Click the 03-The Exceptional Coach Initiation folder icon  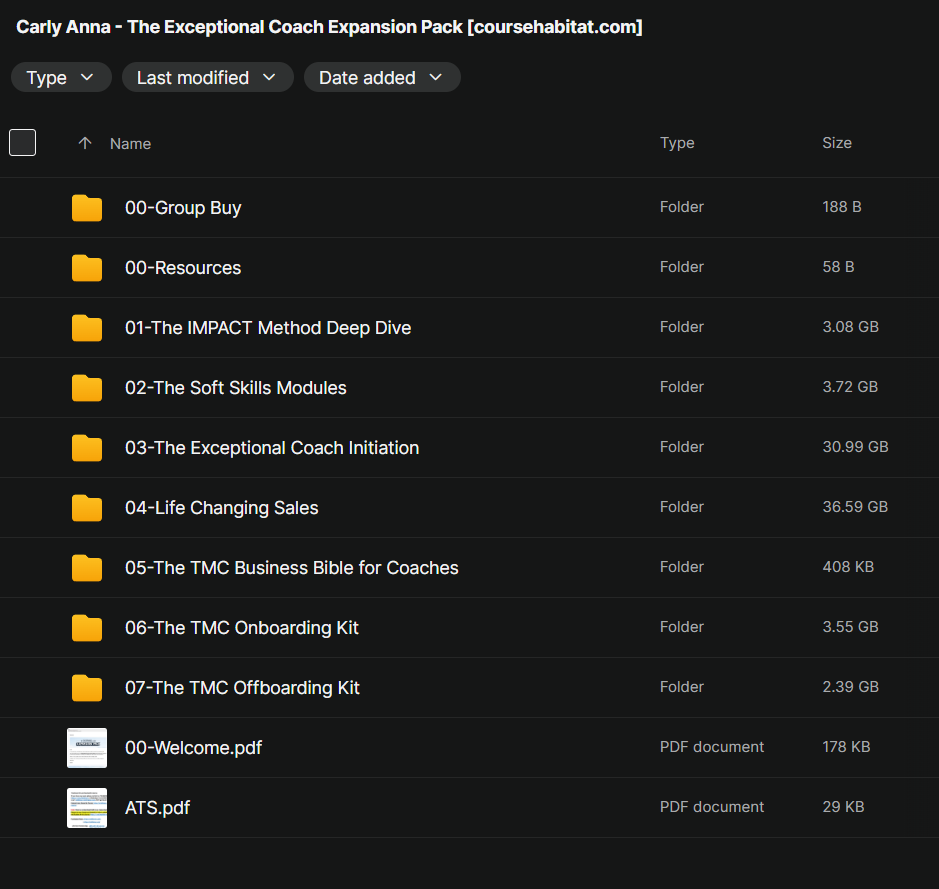(x=87, y=448)
